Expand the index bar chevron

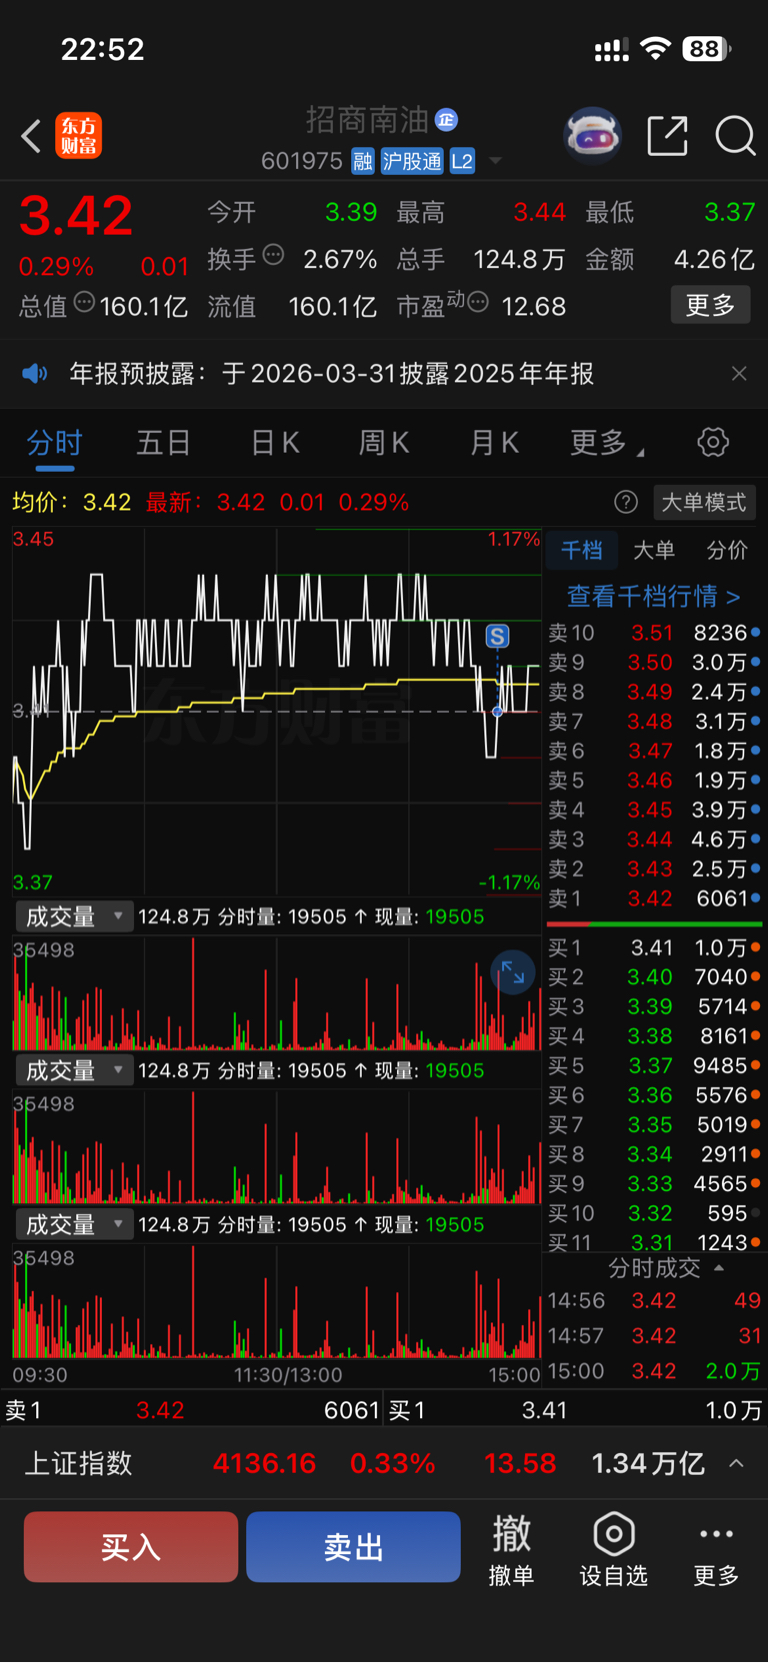click(x=736, y=1464)
